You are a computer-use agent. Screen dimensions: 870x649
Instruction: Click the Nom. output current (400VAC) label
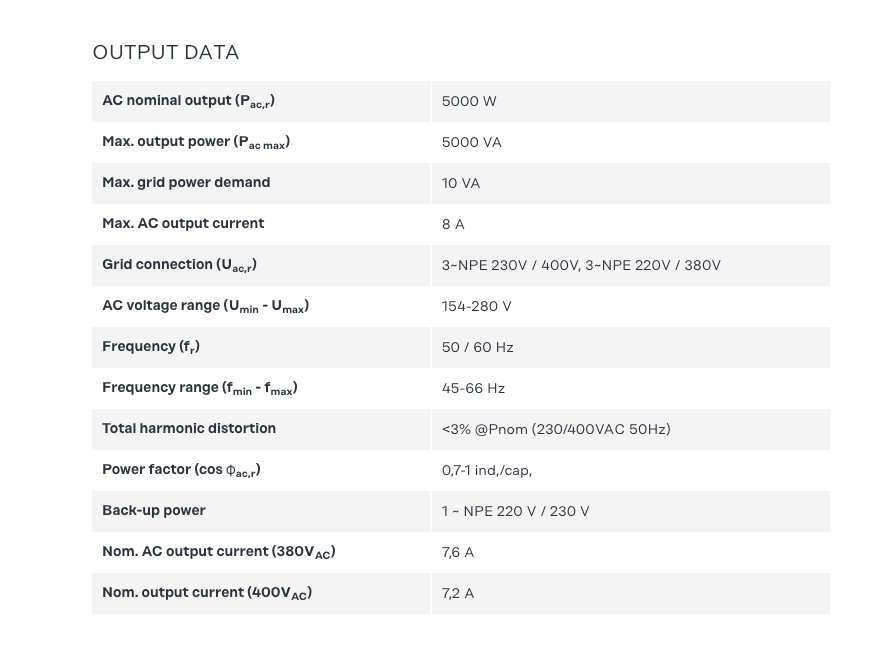pyautogui.click(x=207, y=593)
